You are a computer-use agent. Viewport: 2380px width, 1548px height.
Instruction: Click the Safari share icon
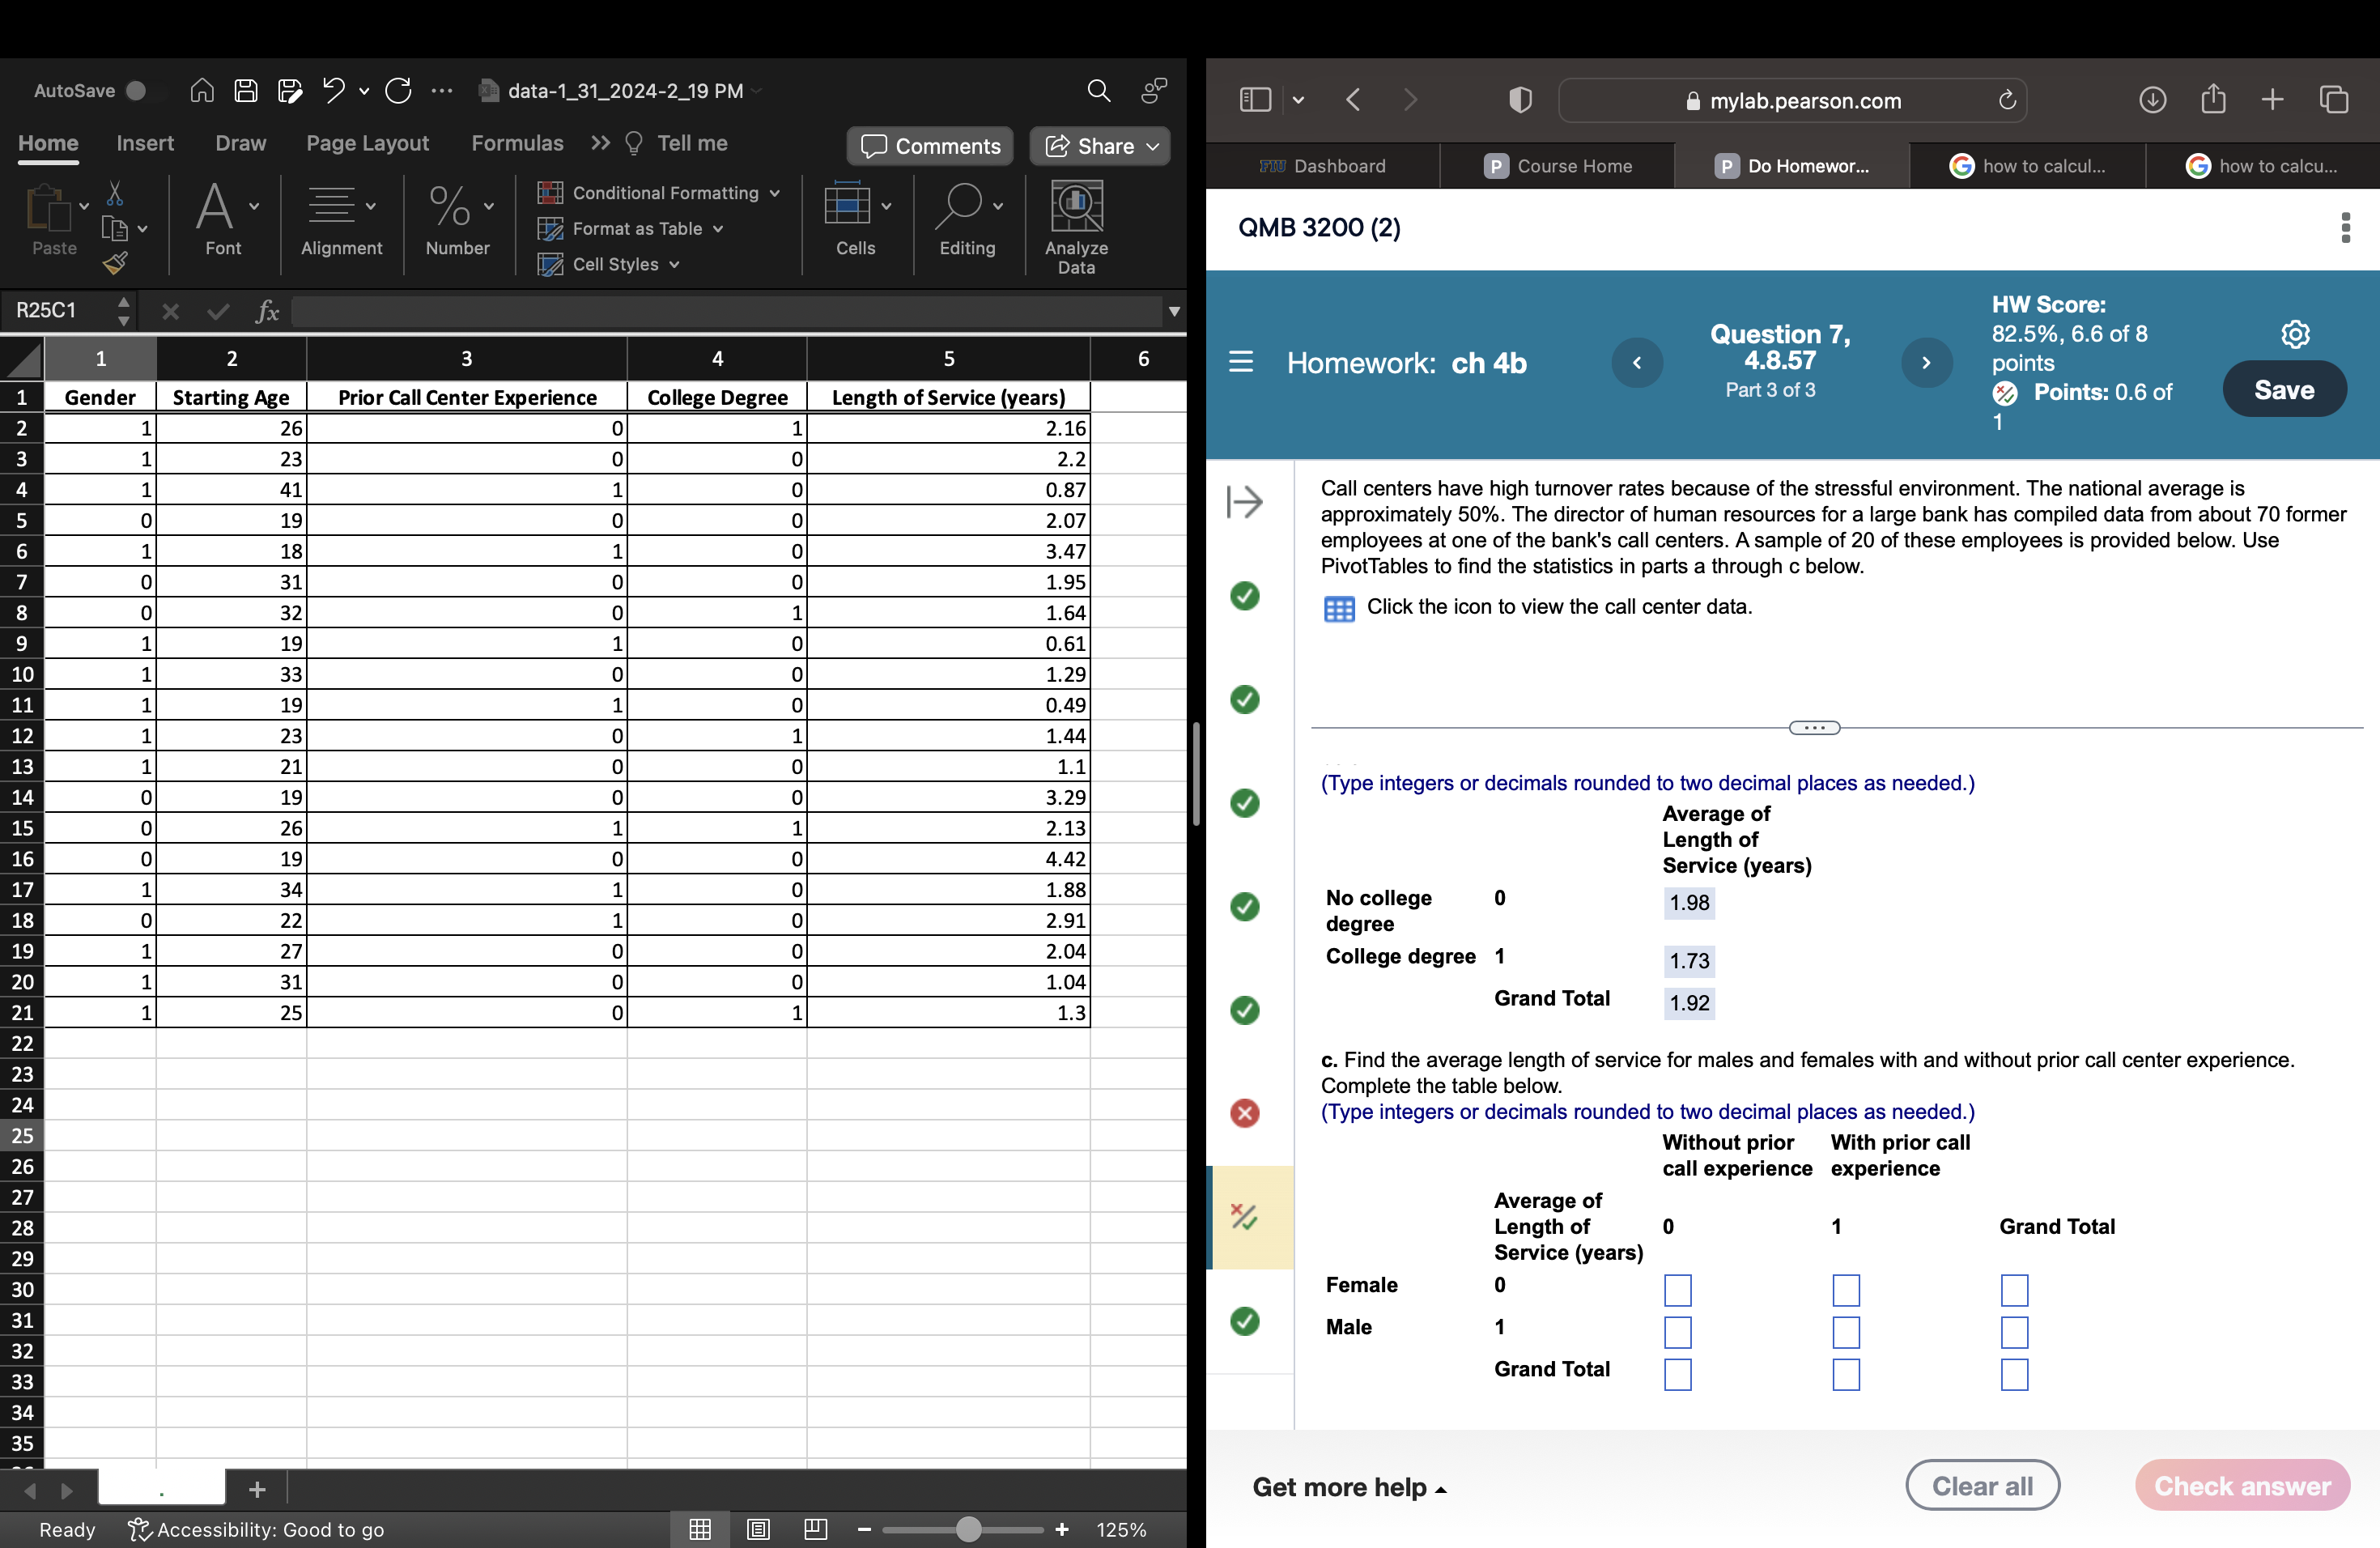click(2213, 99)
